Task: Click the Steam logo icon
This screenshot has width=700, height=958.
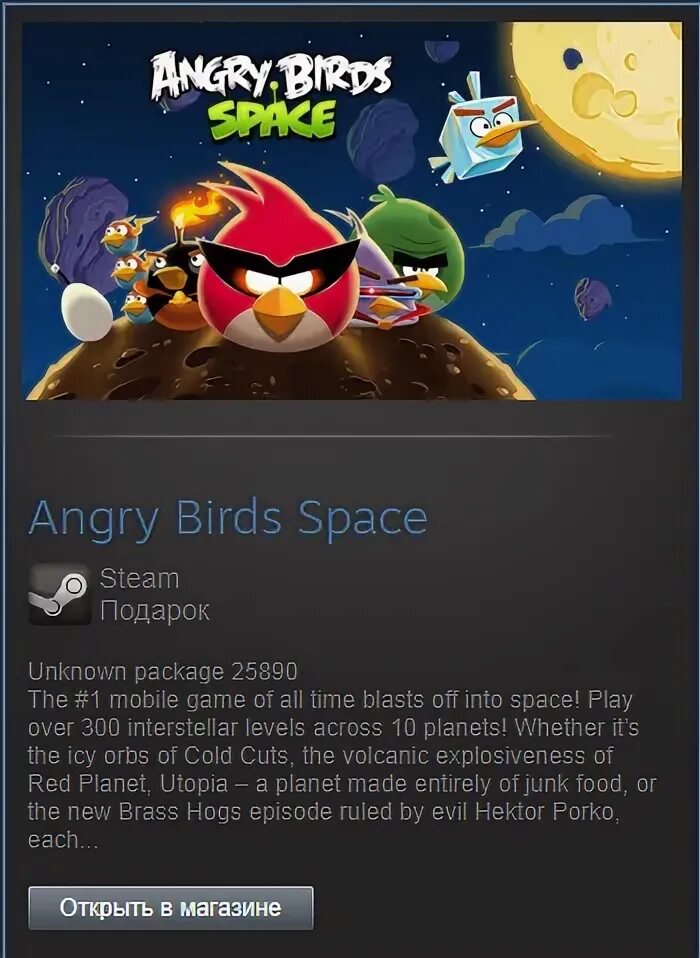Action: point(59,594)
